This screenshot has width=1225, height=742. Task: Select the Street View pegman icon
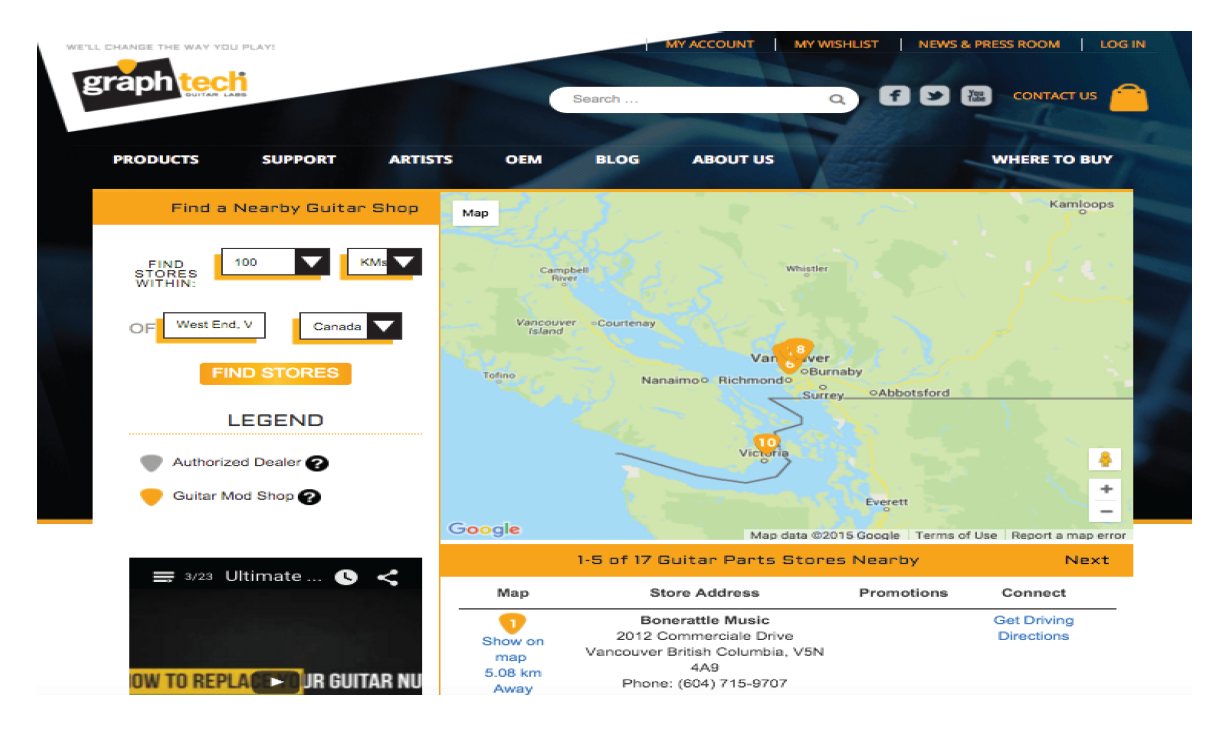click(x=1105, y=460)
